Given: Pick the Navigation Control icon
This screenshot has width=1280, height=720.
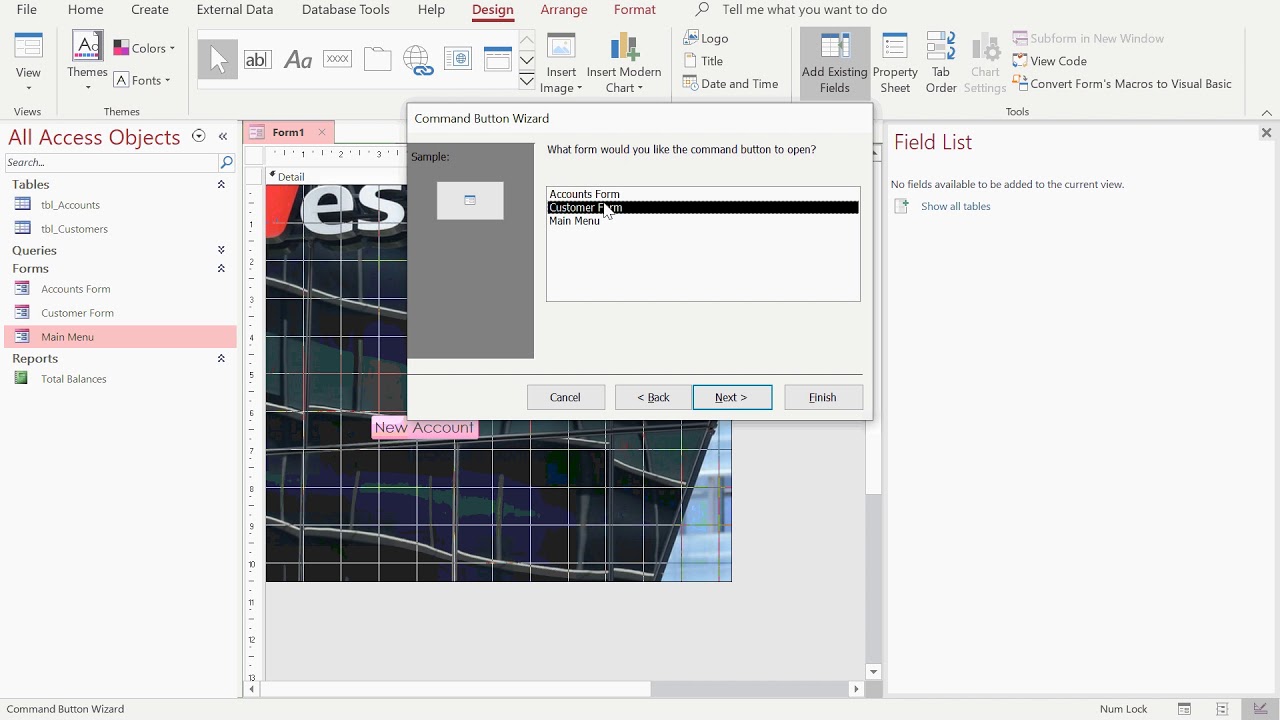Looking at the screenshot, I should pyautogui.click(x=498, y=59).
